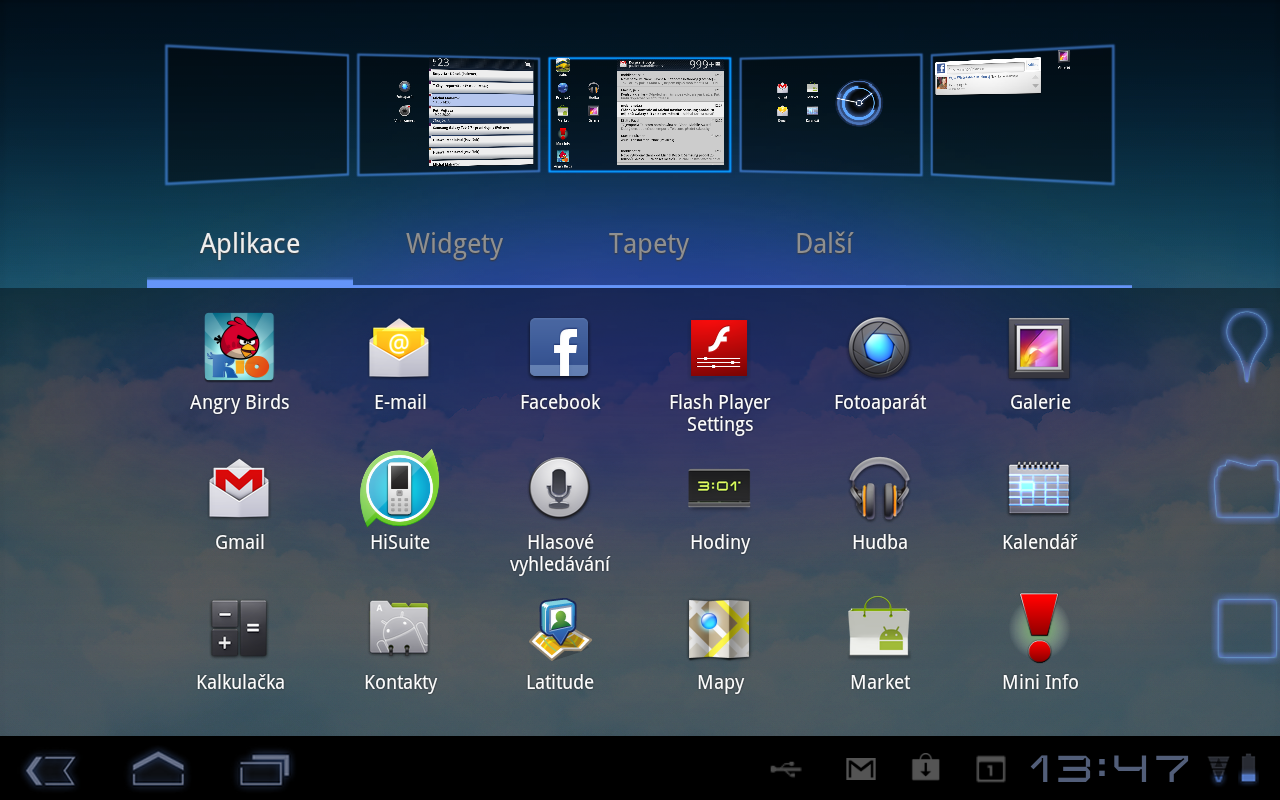Viewport: 1280px width, 800px height.
Task: Open the Mini Info app
Action: pyautogui.click(x=1040, y=628)
